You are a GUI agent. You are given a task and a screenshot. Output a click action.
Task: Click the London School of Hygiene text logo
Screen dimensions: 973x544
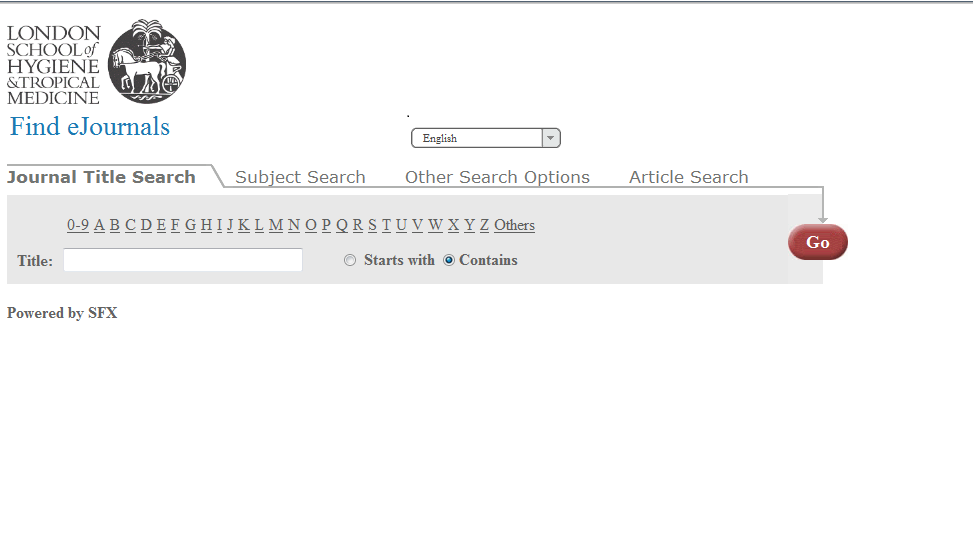coord(53,65)
